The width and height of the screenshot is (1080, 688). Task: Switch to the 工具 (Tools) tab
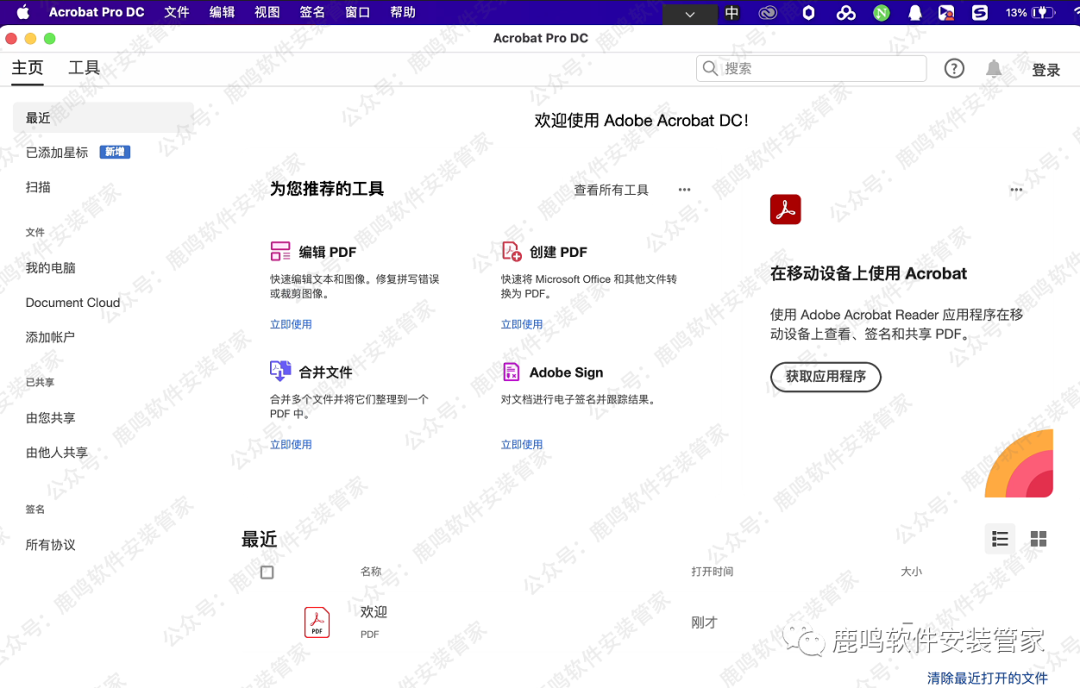pos(84,68)
